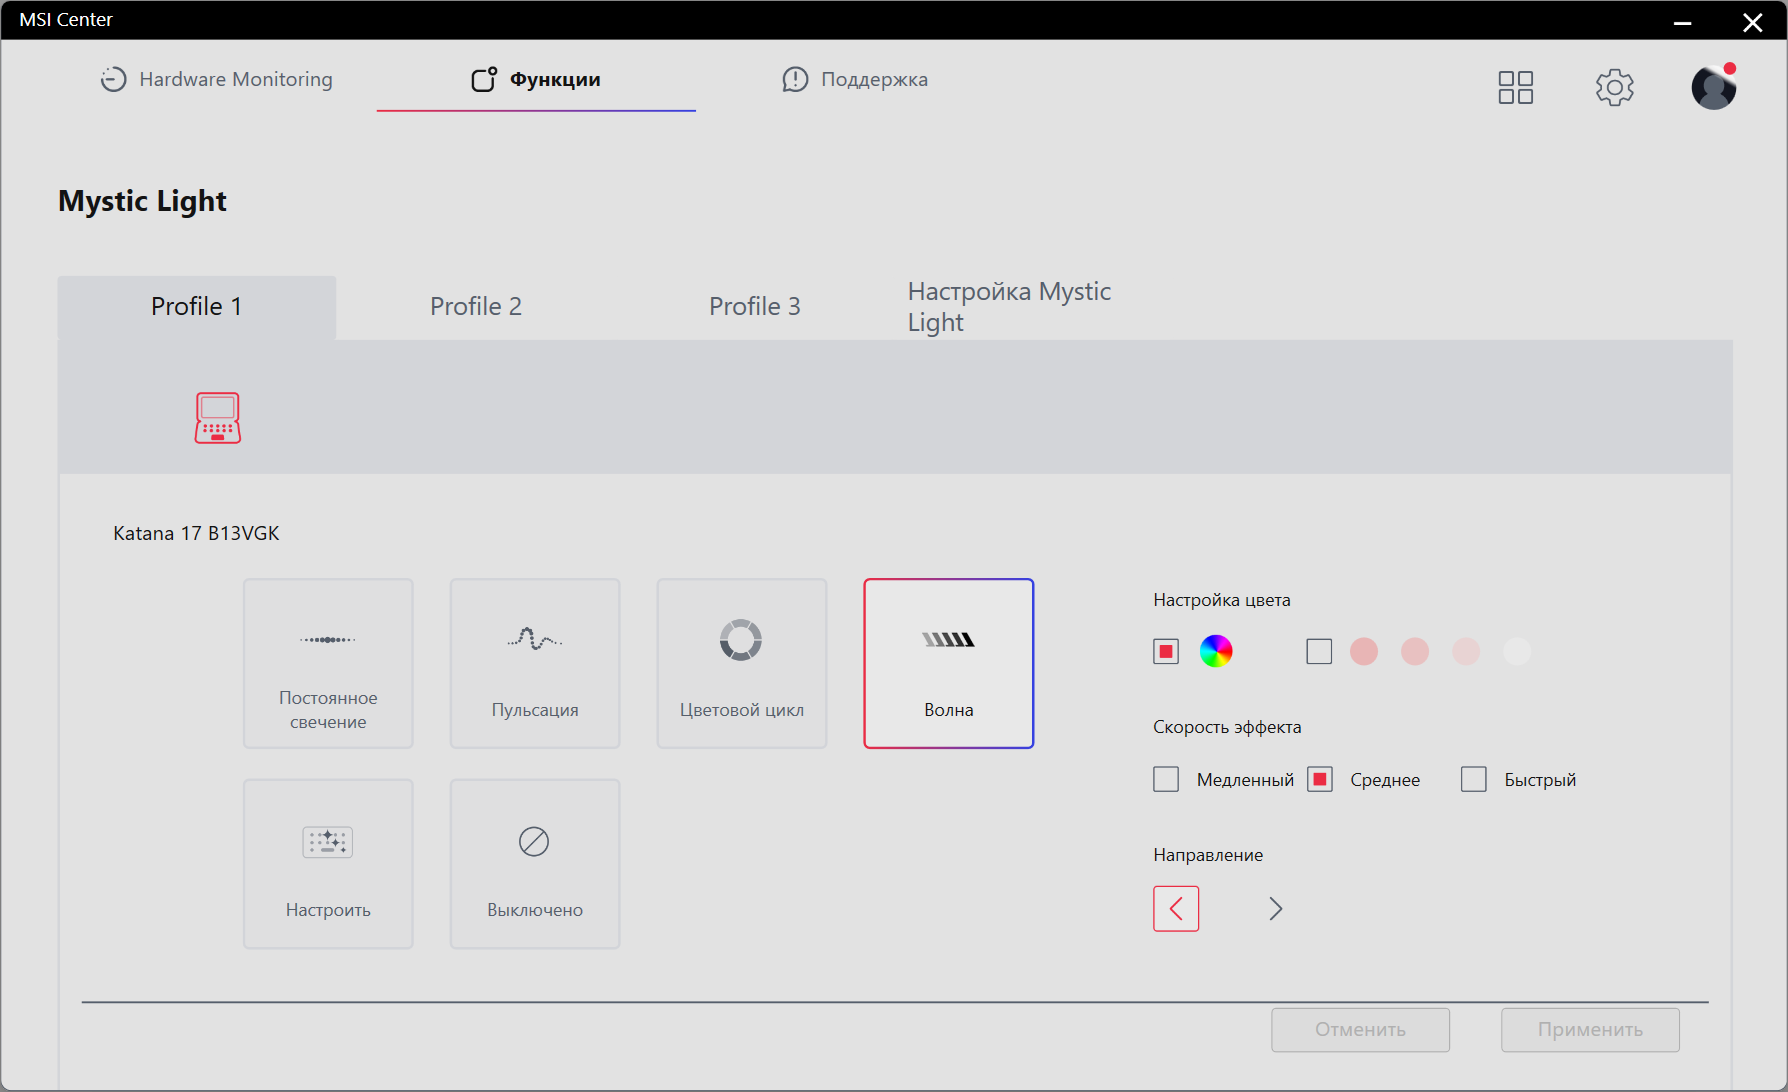Click the Направление label
The height and width of the screenshot is (1092, 1788).
tap(1208, 855)
